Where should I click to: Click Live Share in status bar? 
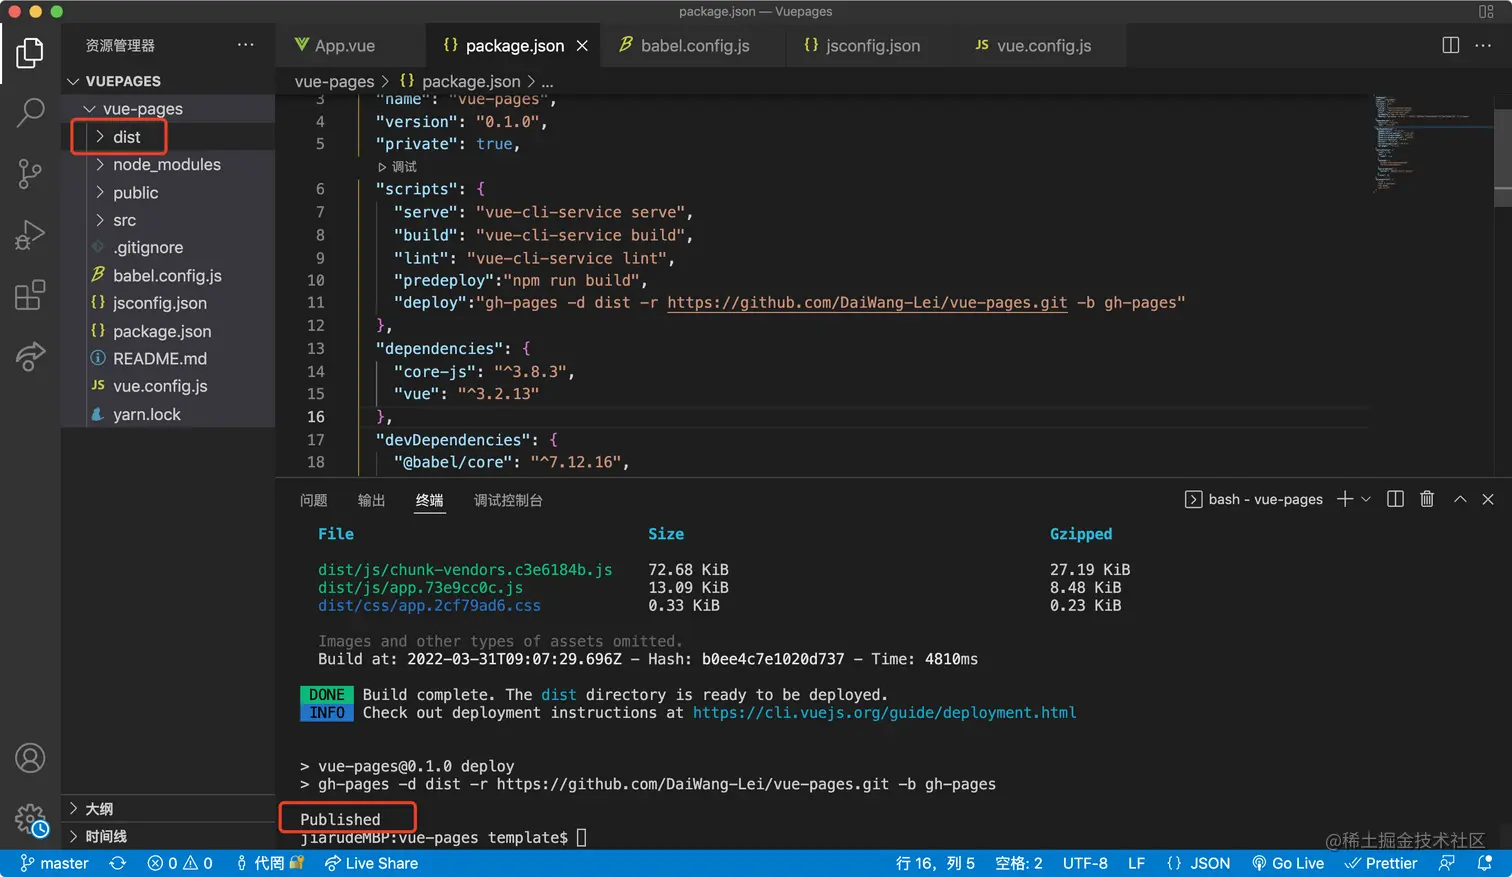tap(371, 863)
